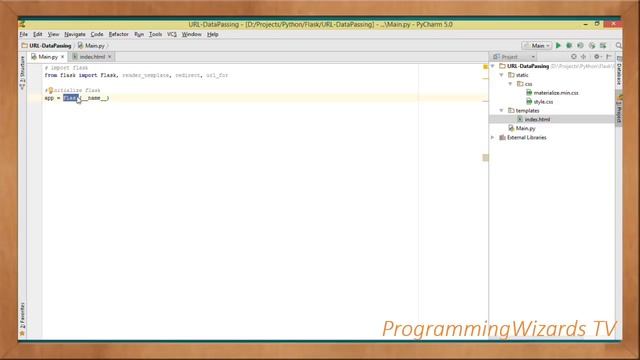Collapse all icon in Project panel header
Image resolution: width=640 pixels, height=360 pixels.
pyautogui.click(x=584, y=57)
